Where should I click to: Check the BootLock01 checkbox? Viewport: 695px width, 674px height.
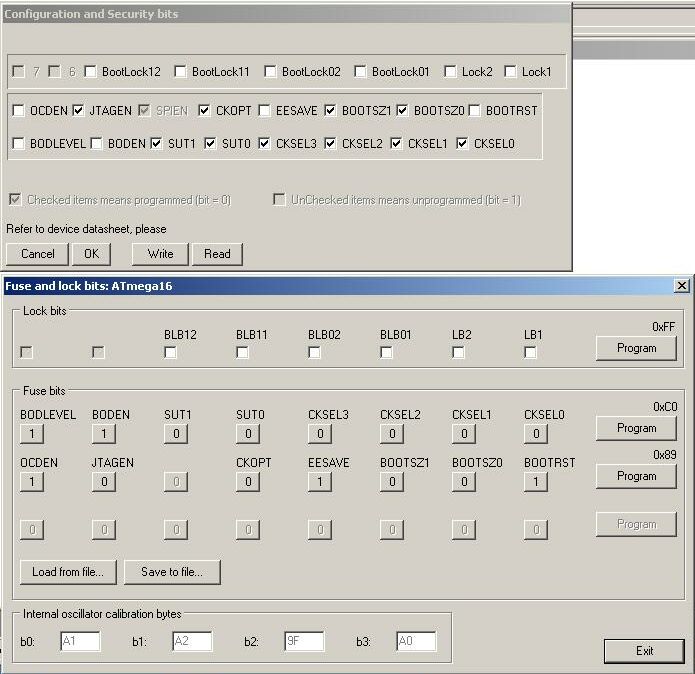(360, 71)
